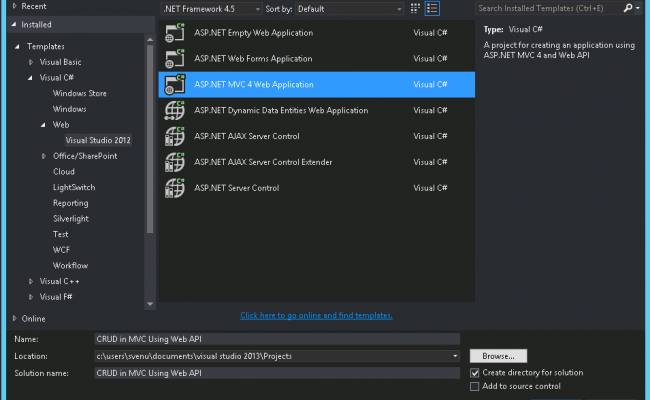Select the Workflow template category
650x400 pixels.
[70, 266]
